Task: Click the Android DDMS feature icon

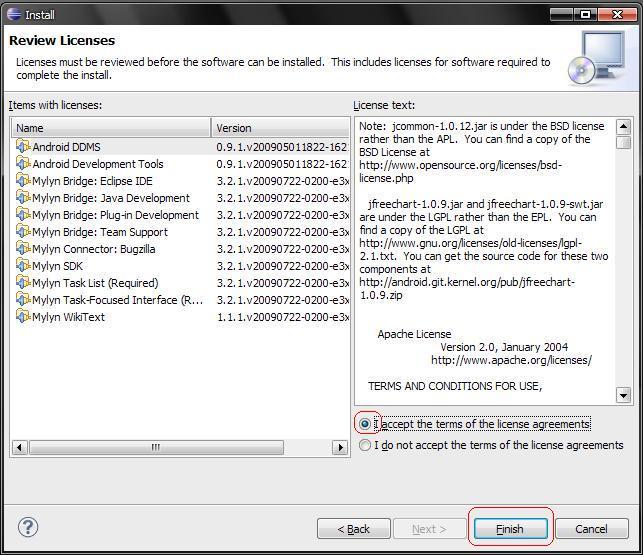Action: [23, 146]
